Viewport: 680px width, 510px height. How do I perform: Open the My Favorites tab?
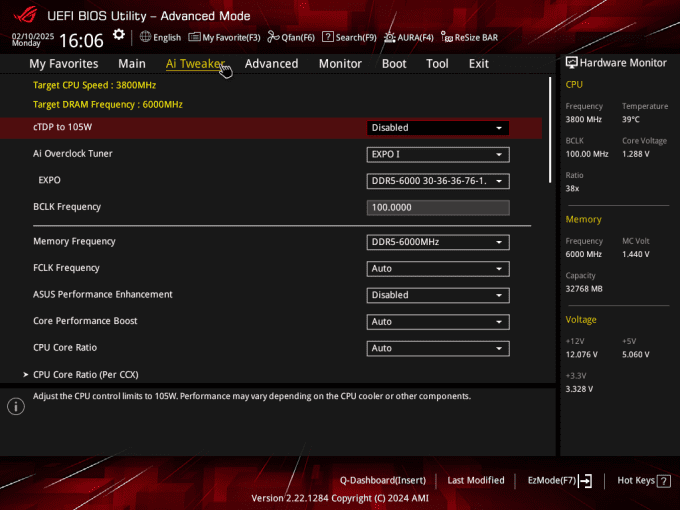click(64, 64)
